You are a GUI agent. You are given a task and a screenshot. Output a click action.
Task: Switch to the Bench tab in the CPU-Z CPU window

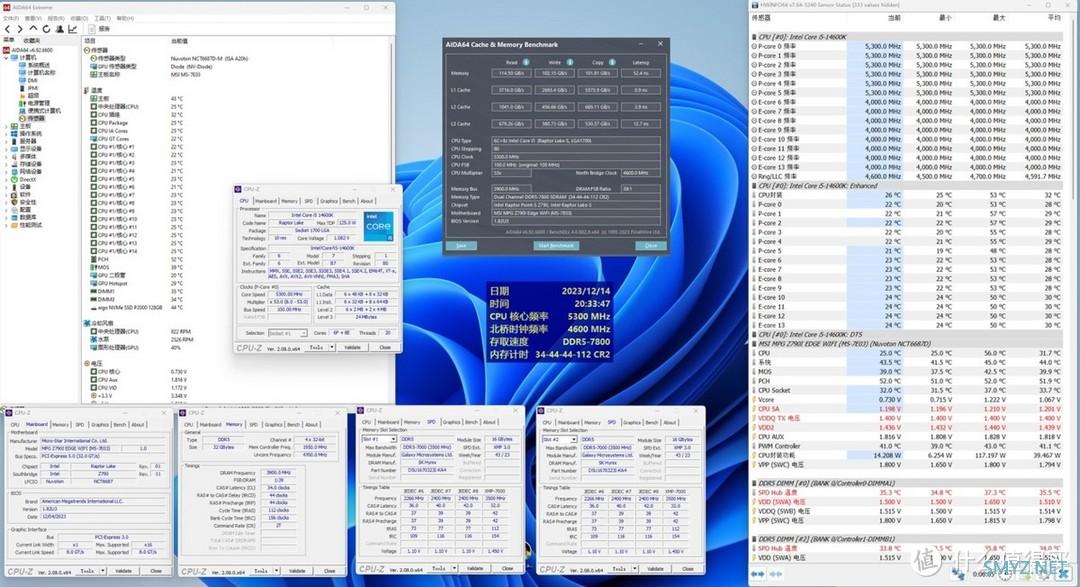349,201
